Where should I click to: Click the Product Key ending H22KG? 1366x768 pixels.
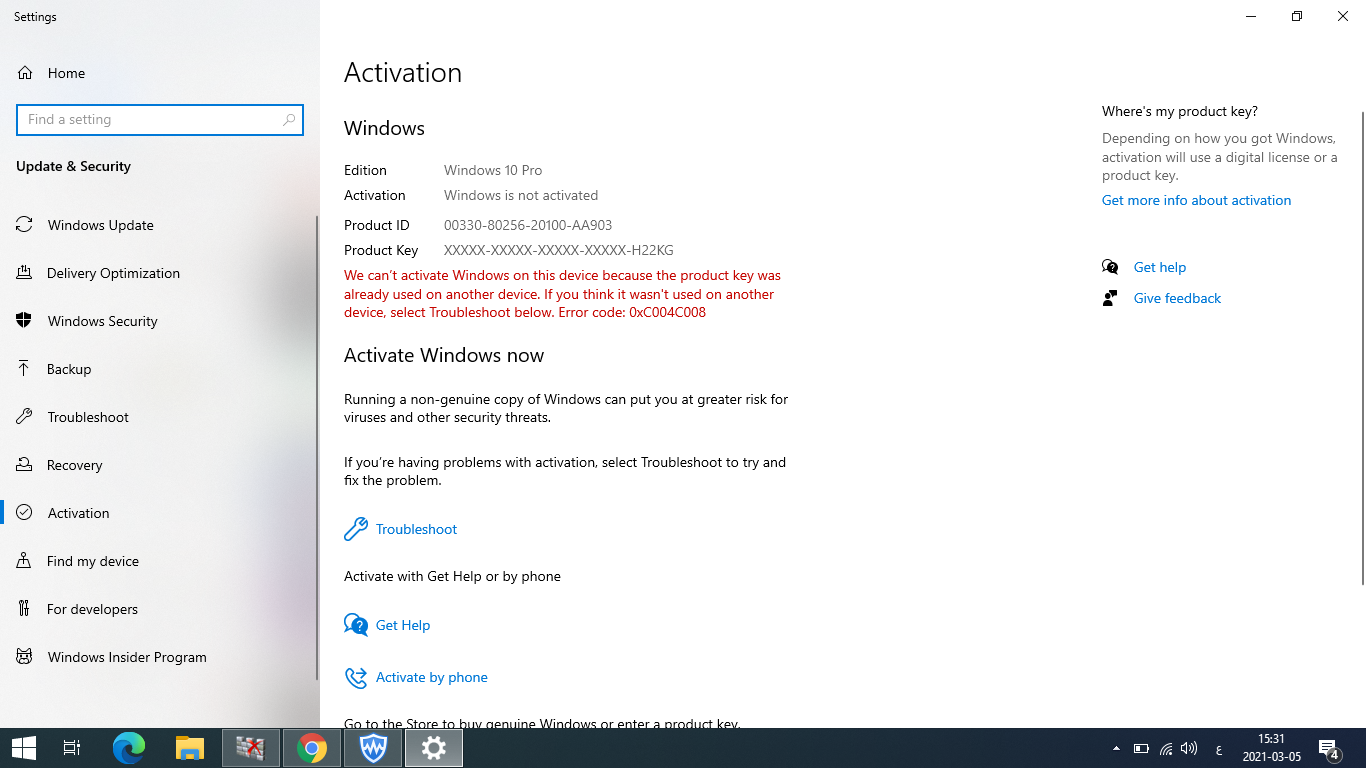(x=559, y=250)
